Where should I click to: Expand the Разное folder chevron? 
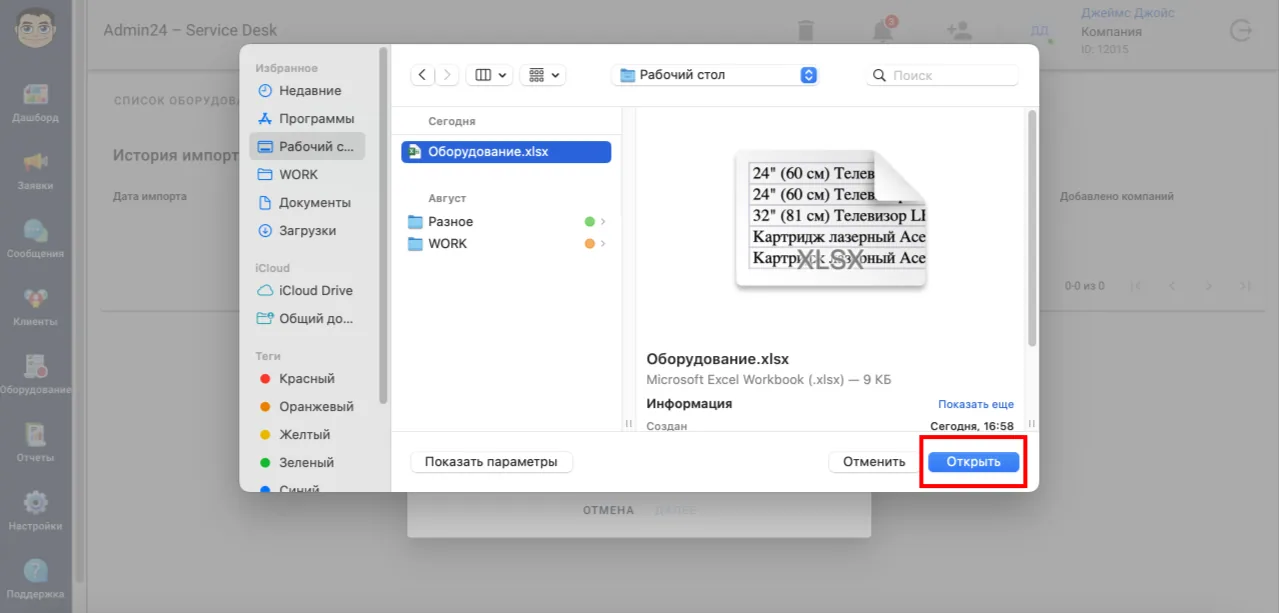coord(604,222)
